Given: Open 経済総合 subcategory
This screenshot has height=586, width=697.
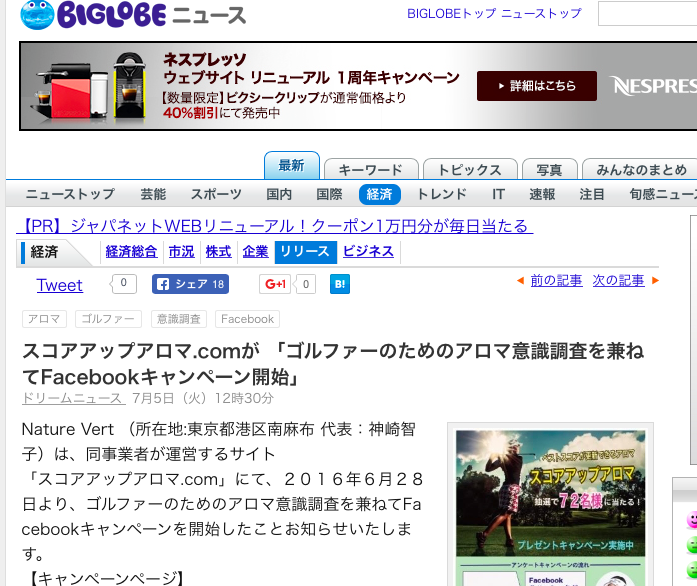Looking at the screenshot, I should [x=131, y=252].
